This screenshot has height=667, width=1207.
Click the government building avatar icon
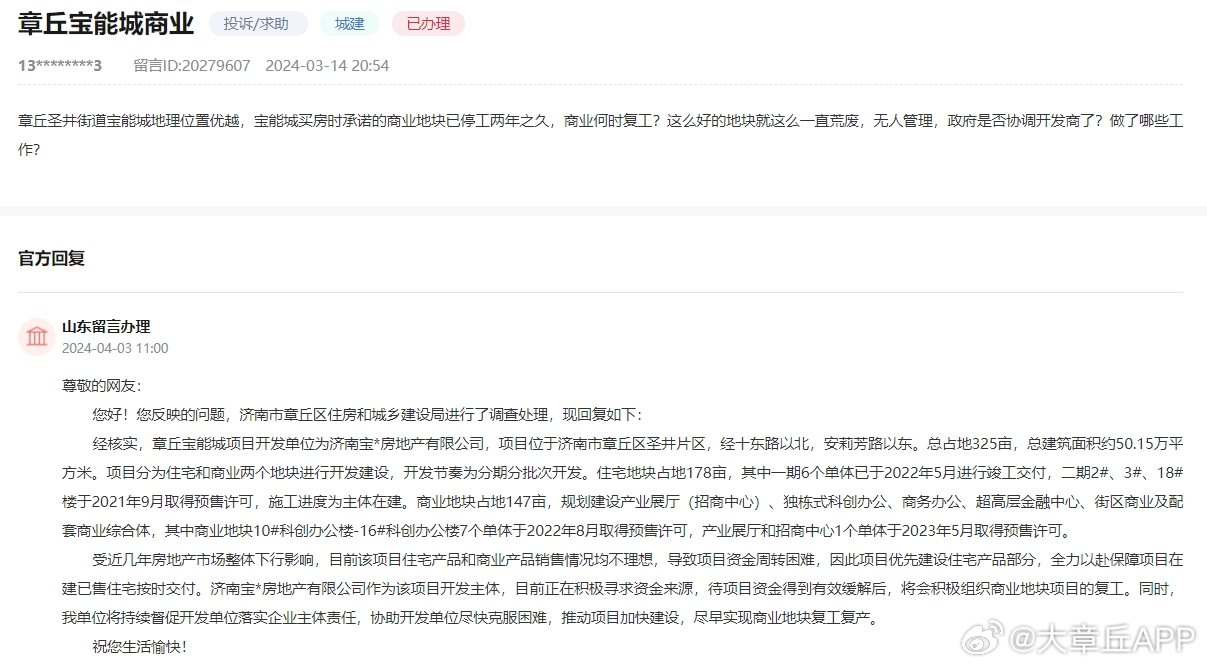pyautogui.click(x=37, y=337)
